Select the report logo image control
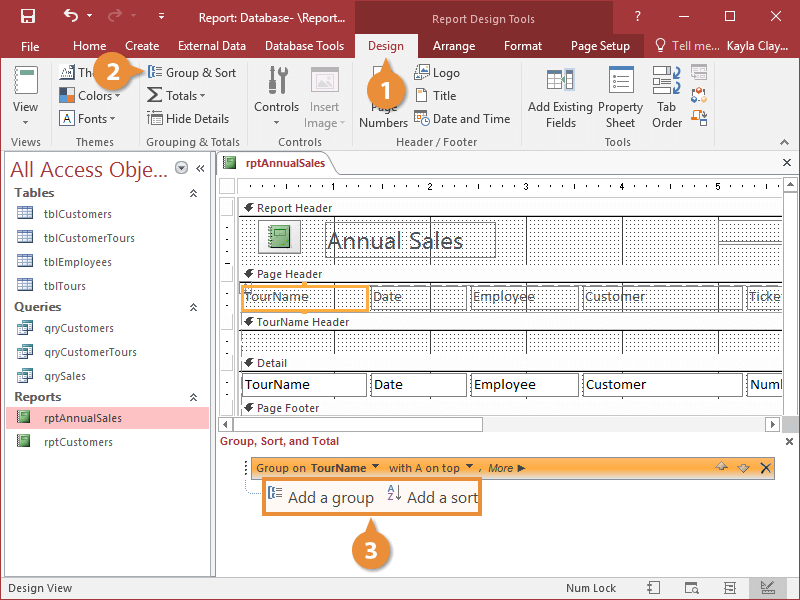This screenshot has width=800, height=600. tap(279, 237)
